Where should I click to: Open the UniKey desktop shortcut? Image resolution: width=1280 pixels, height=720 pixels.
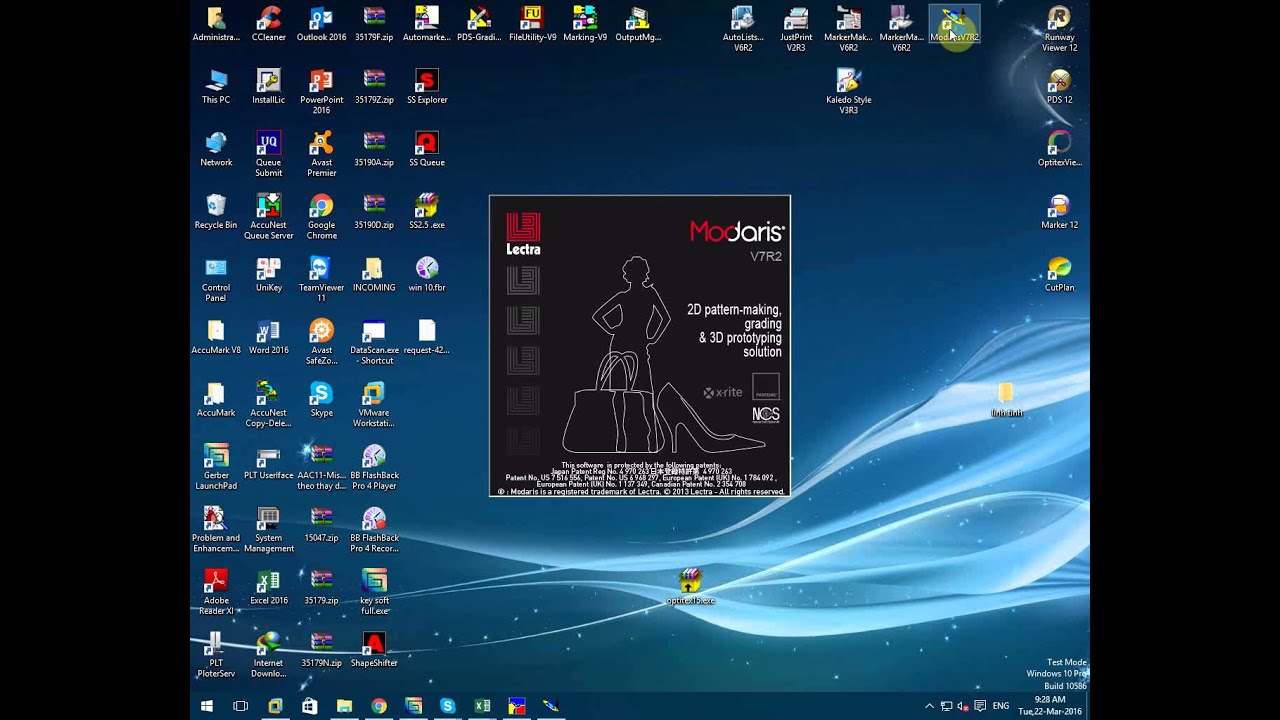(x=268, y=274)
